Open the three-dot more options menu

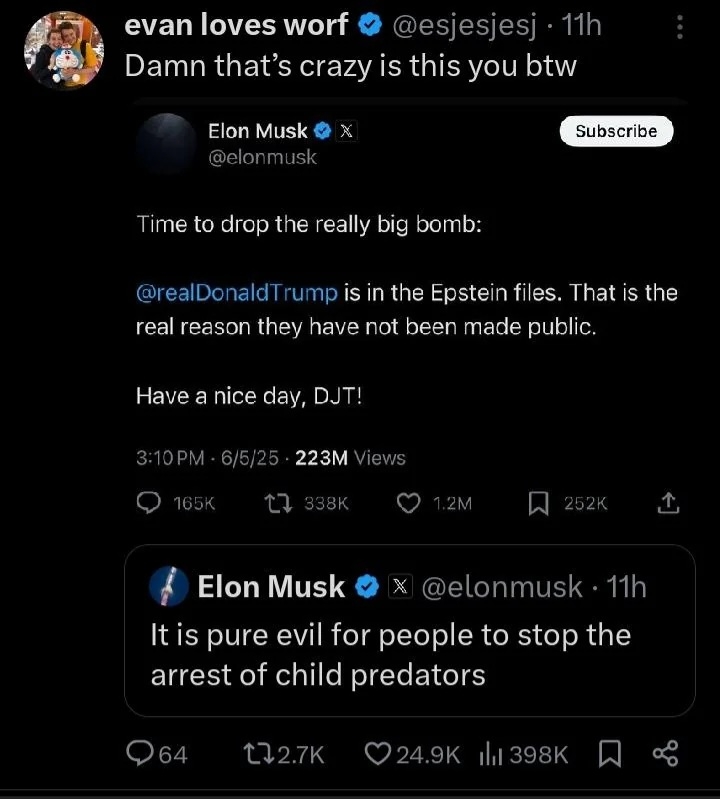pos(681,27)
